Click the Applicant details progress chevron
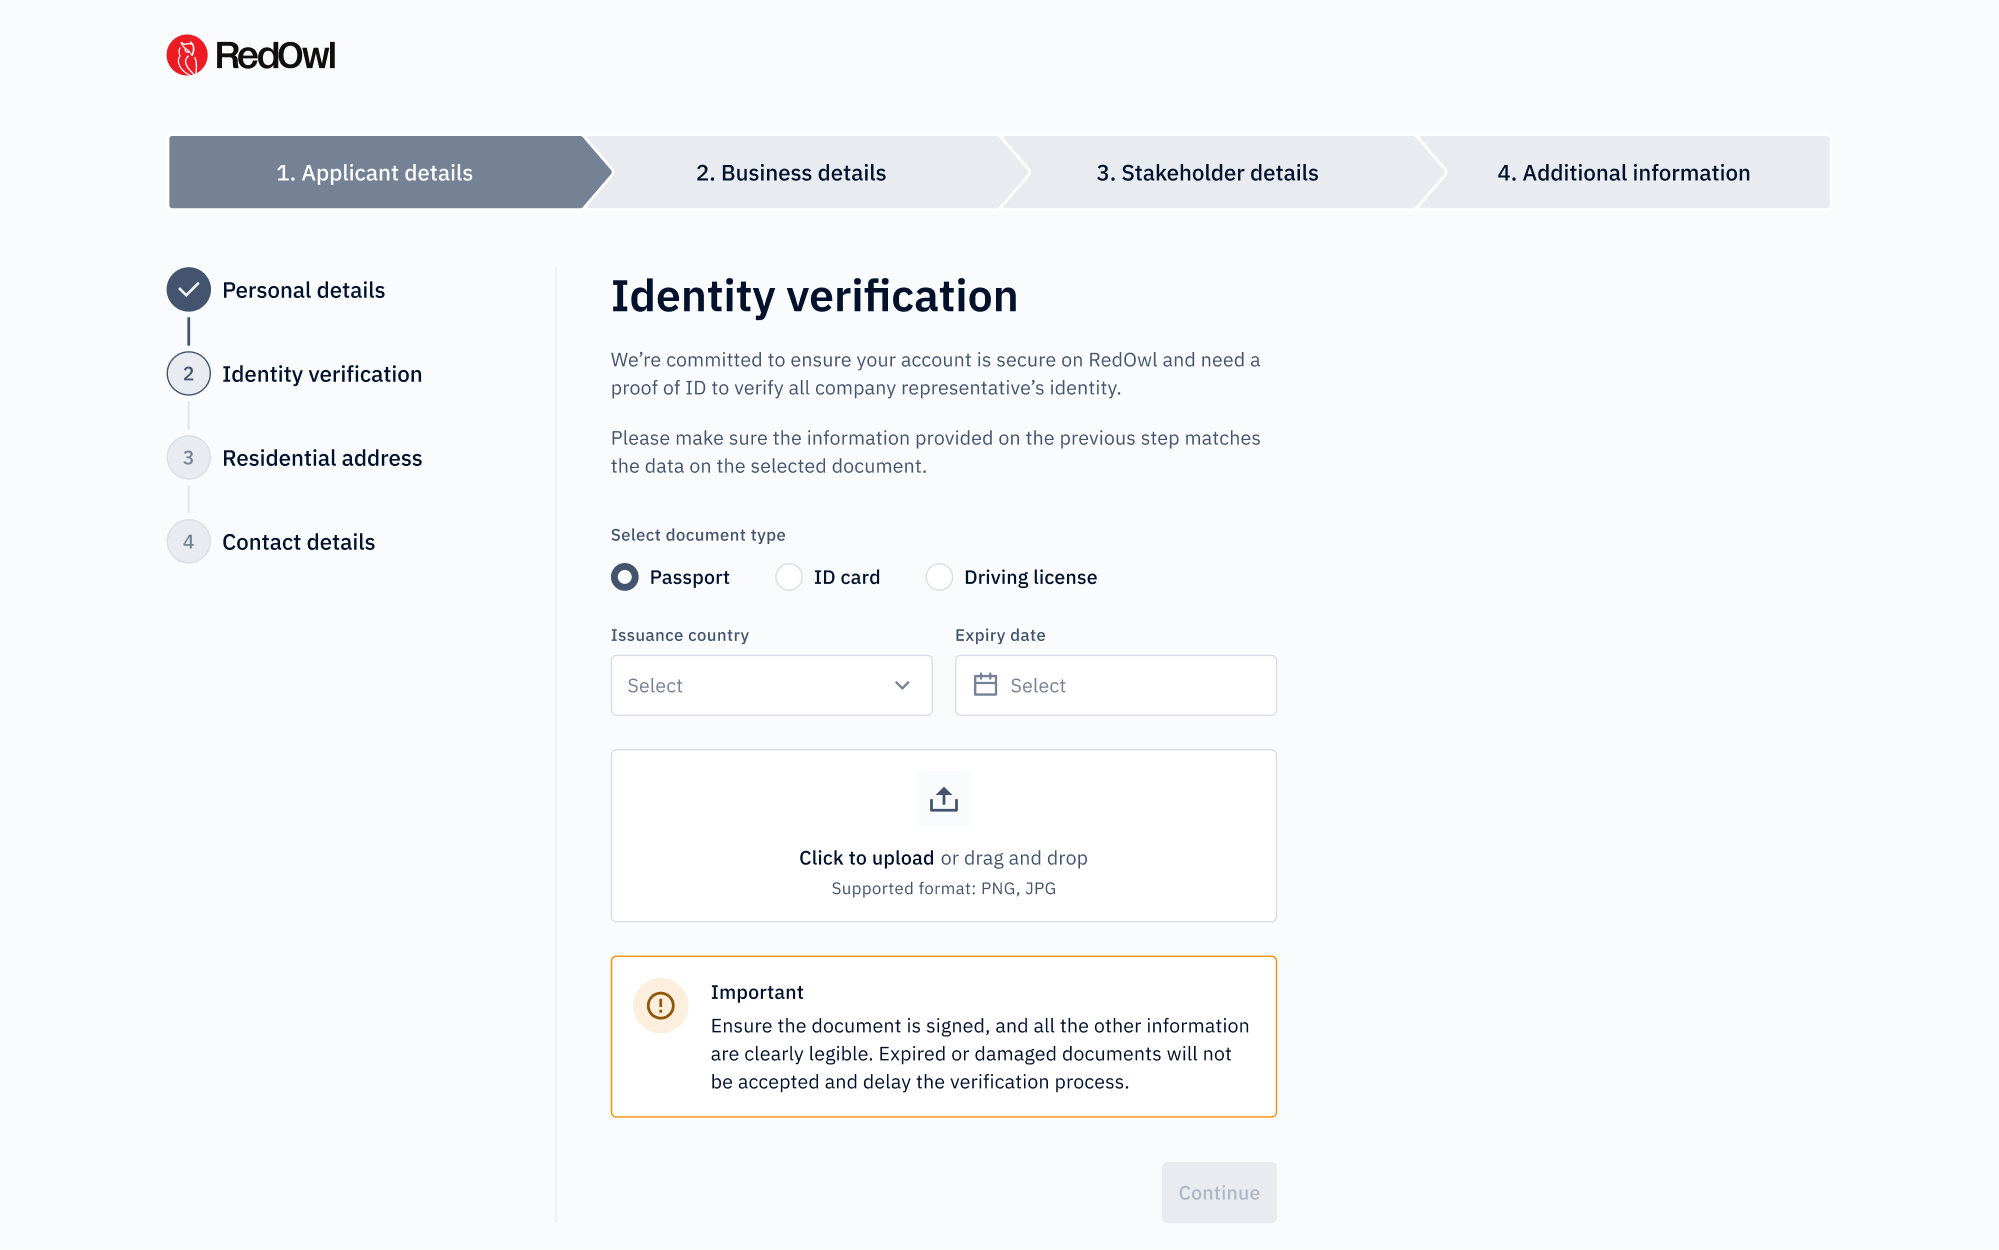 (375, 172)
